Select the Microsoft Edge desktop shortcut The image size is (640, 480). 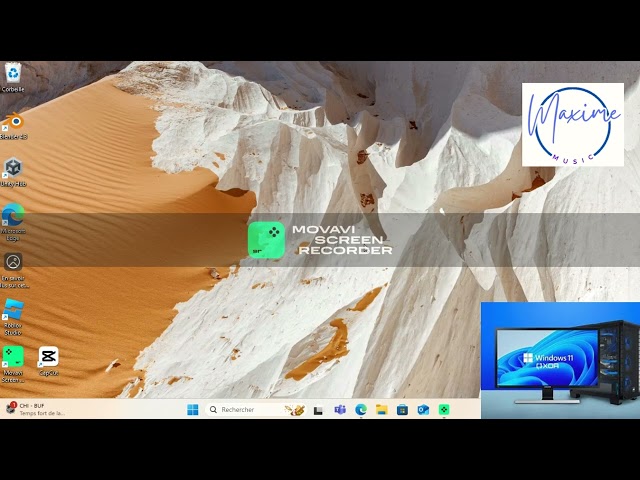[13, 222]
